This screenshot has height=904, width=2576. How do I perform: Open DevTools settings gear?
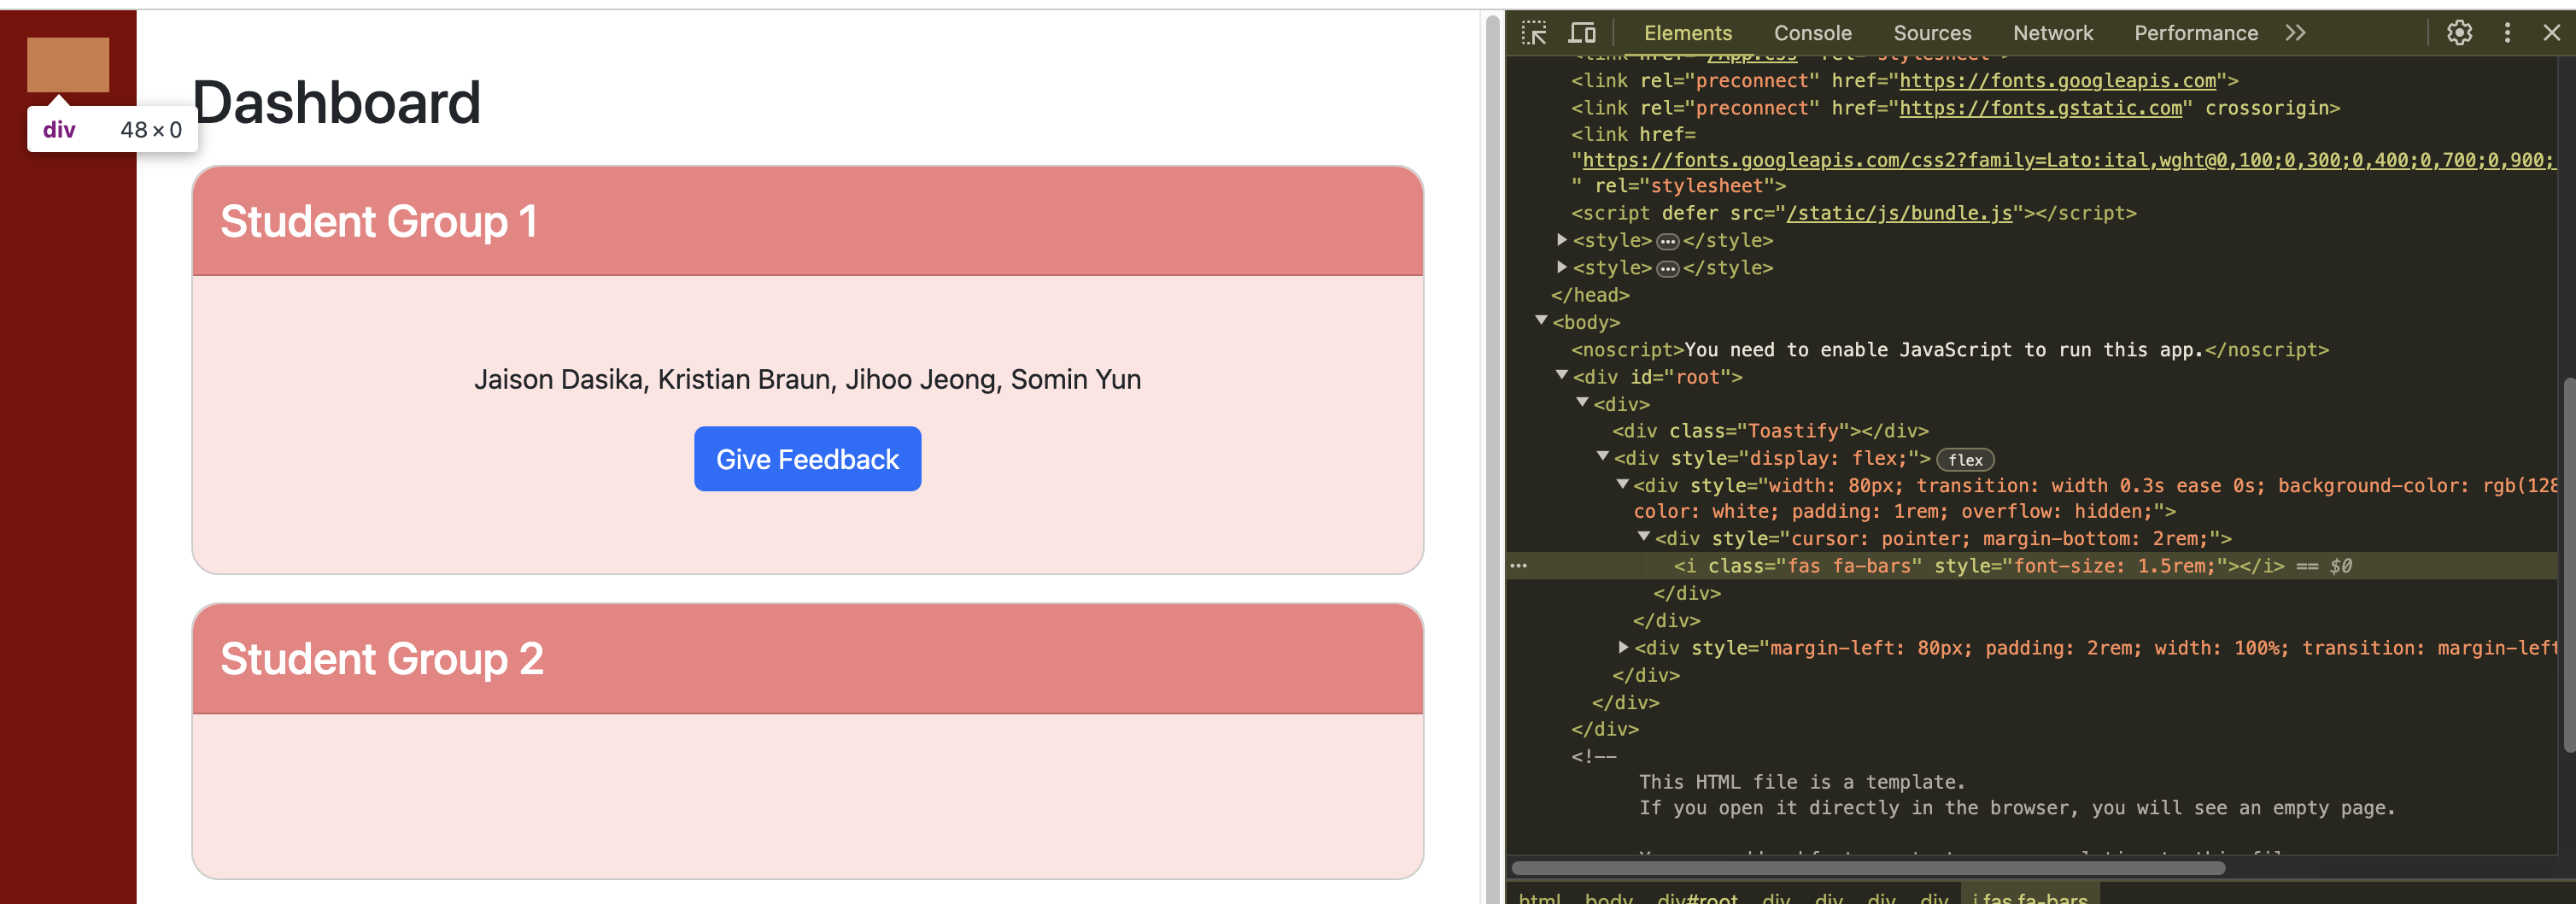[x=2459, y=33]
